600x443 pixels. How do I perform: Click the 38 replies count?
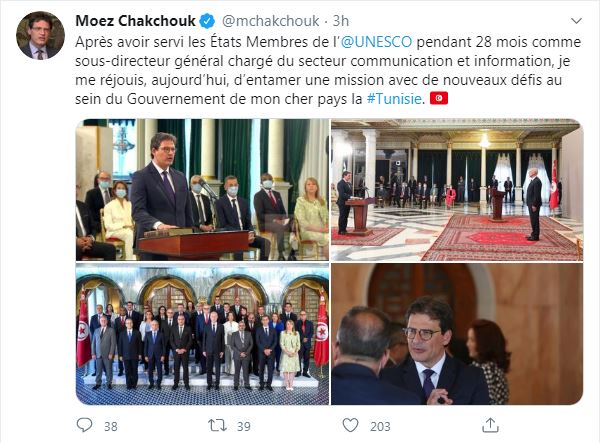click(x=111, y=426)
